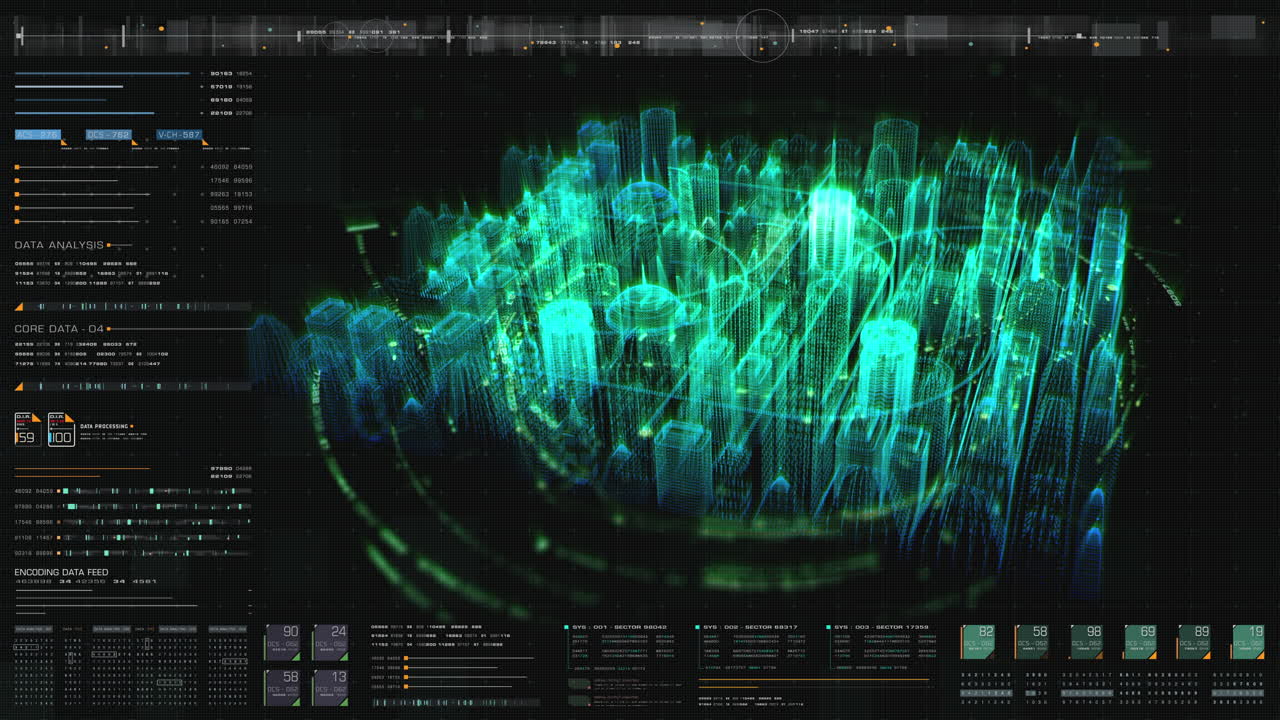Select the rightmost DCS-062 tile showing 19
The image size is (1280, 720).
[1250, 640]
